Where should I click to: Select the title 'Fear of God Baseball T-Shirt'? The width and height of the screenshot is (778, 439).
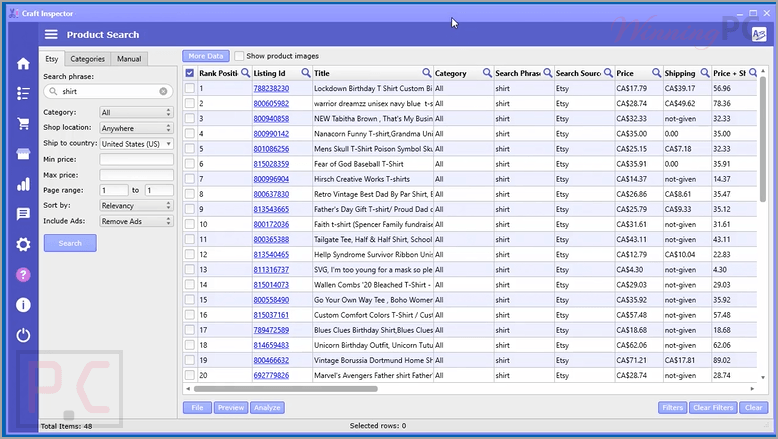359,164
